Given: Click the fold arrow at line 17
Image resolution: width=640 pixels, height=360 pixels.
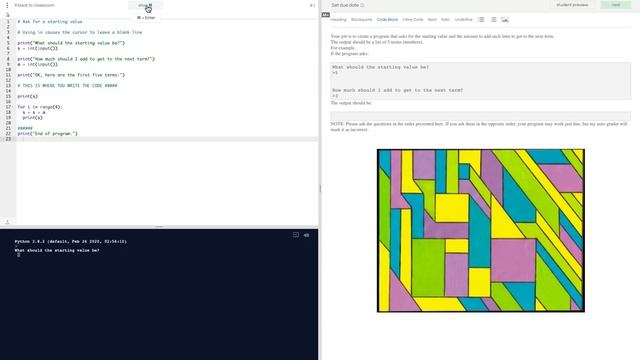Looking at the screenshot, I should (13, 107).
